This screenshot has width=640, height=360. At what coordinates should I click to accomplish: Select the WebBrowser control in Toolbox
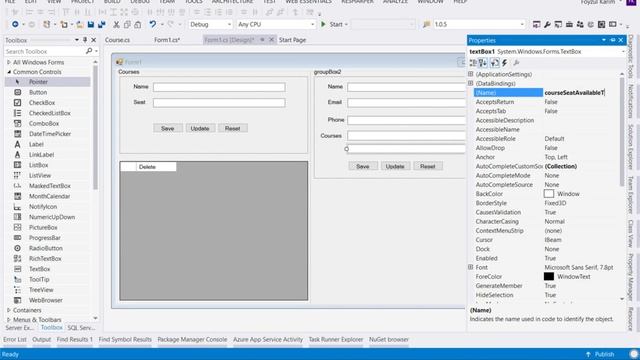45,300
